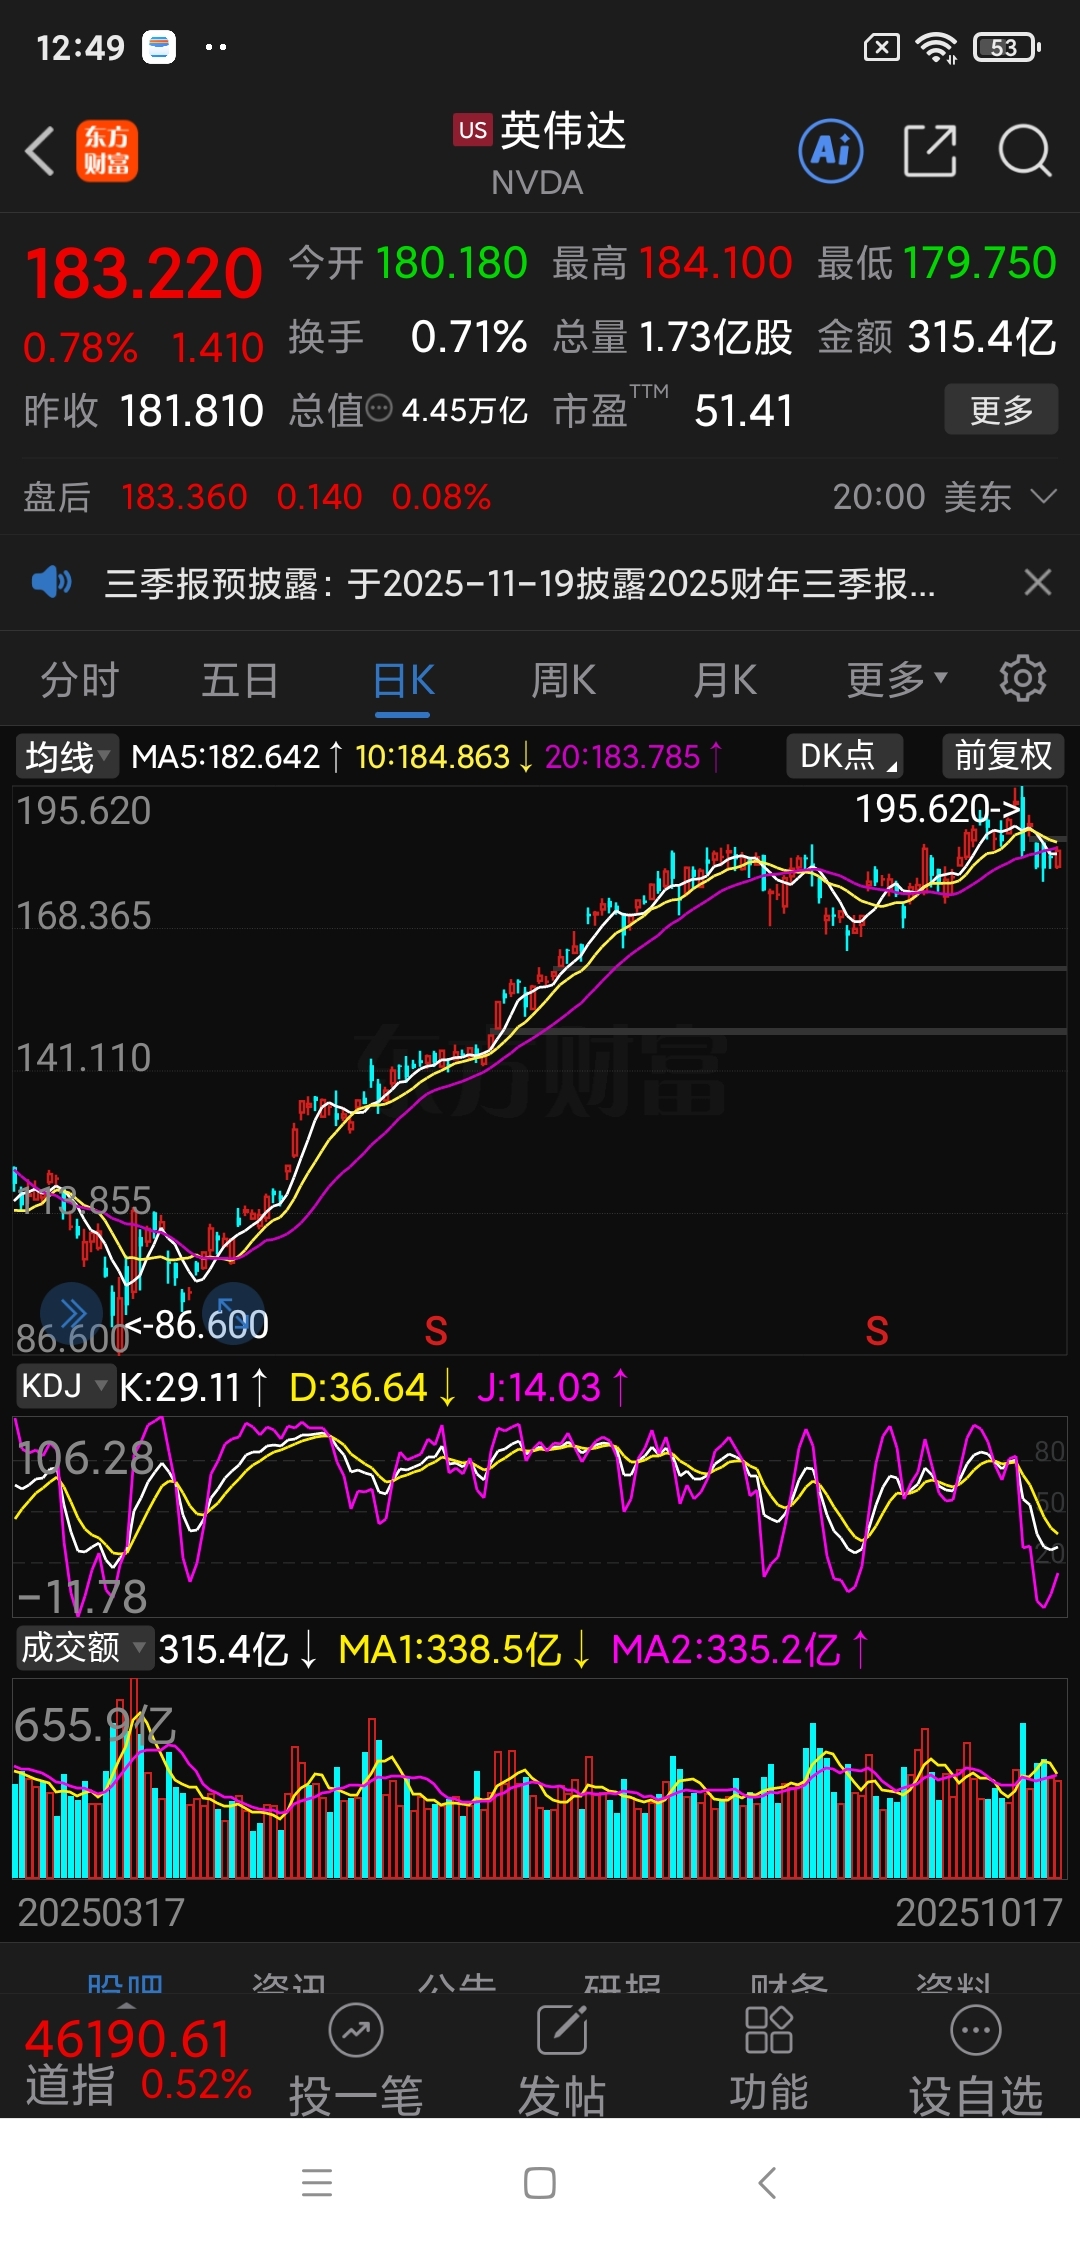Tap the expand double-arrow chart button

pos(71,1313)
